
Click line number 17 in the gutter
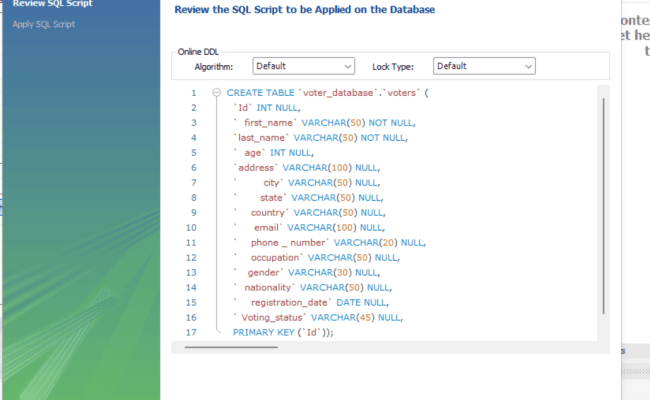point(191,332)
